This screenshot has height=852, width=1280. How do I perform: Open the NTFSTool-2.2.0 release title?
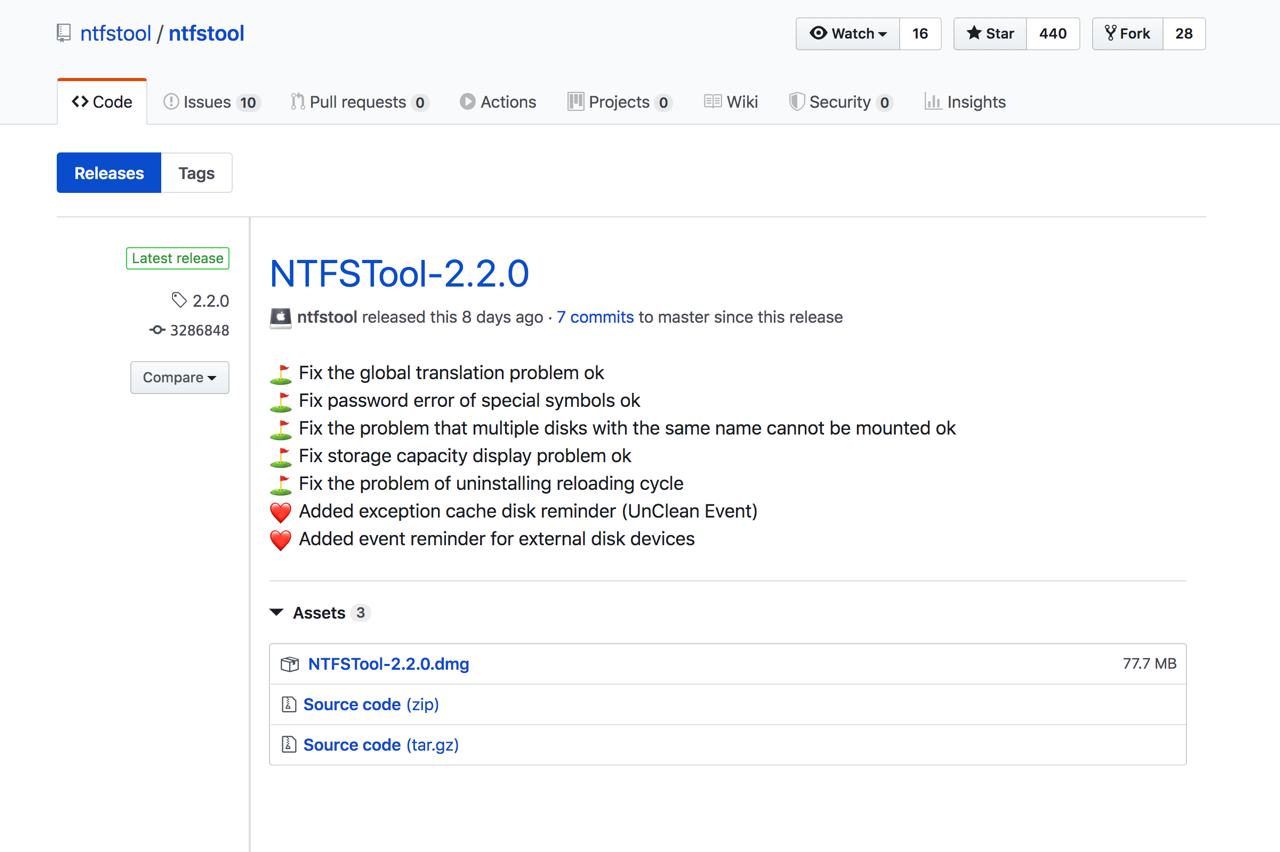point(399,273)
